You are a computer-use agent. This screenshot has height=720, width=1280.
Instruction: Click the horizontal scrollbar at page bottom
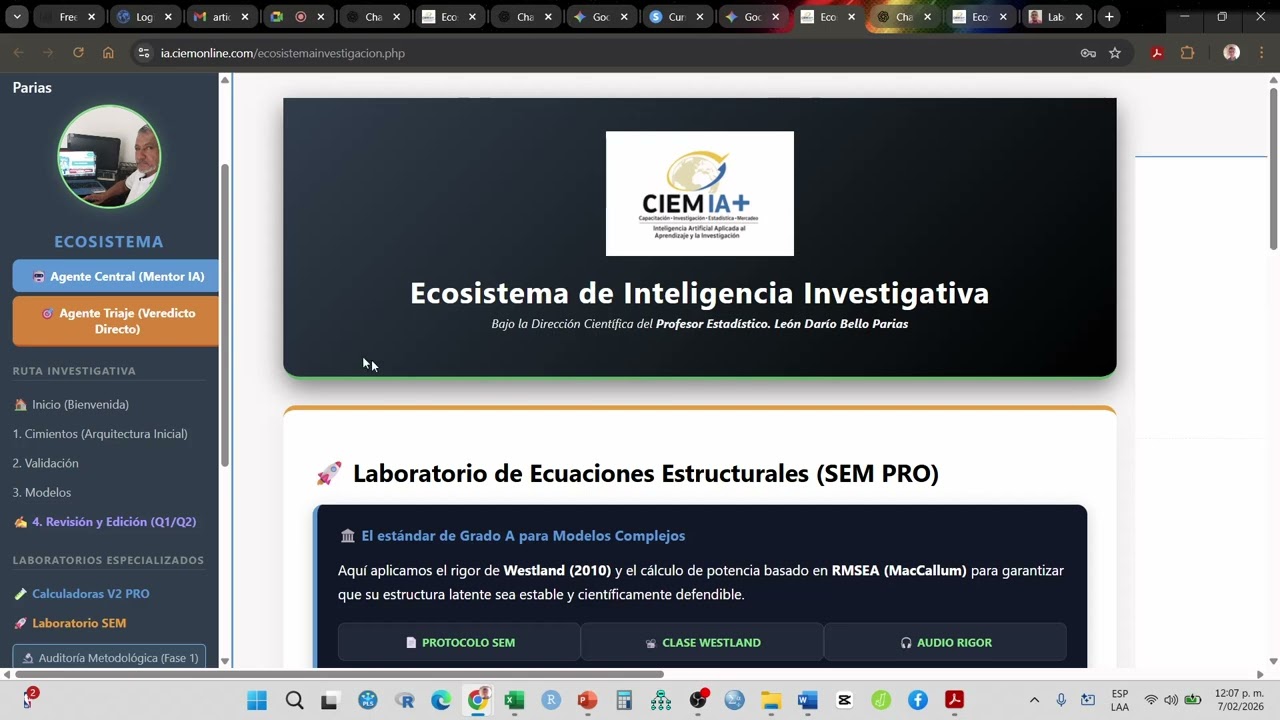pyautogui.click(x=340, y=674)
